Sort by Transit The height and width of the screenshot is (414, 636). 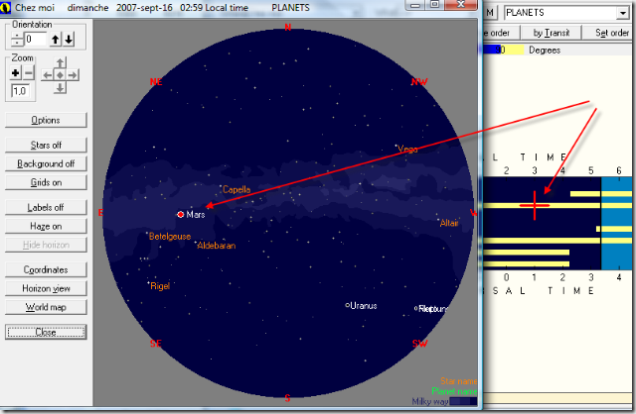tap(552, 32)
